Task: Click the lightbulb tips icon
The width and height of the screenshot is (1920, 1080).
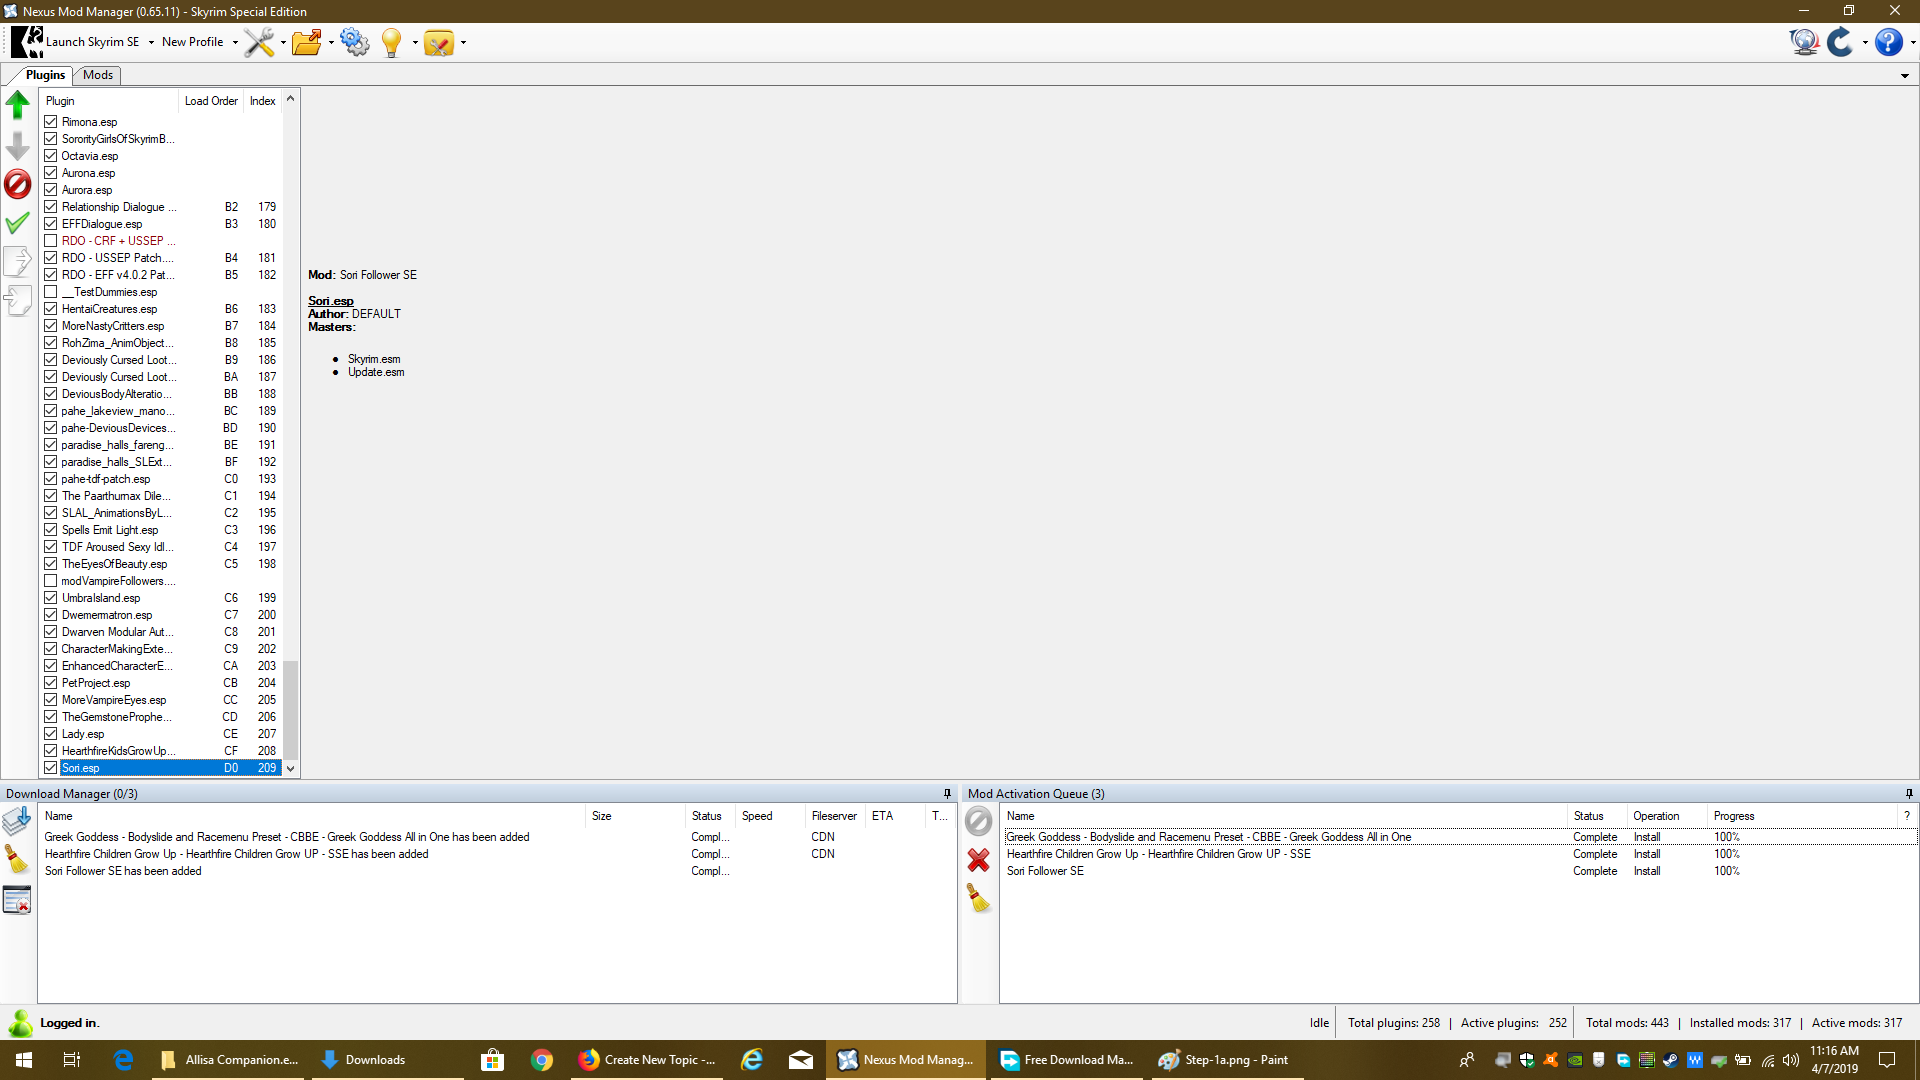Action: [x=392, y=42]
